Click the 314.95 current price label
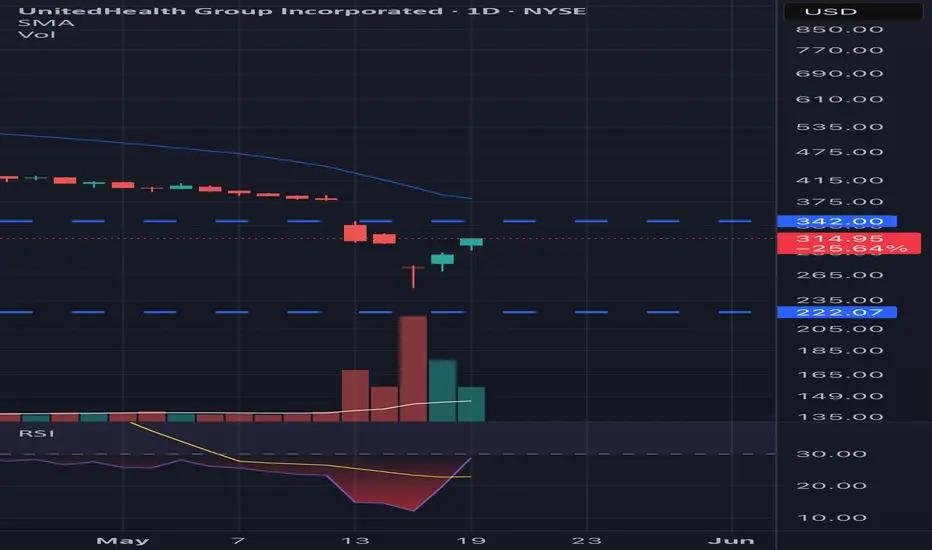The image size is (932, 550). click(x=849, y=244)
